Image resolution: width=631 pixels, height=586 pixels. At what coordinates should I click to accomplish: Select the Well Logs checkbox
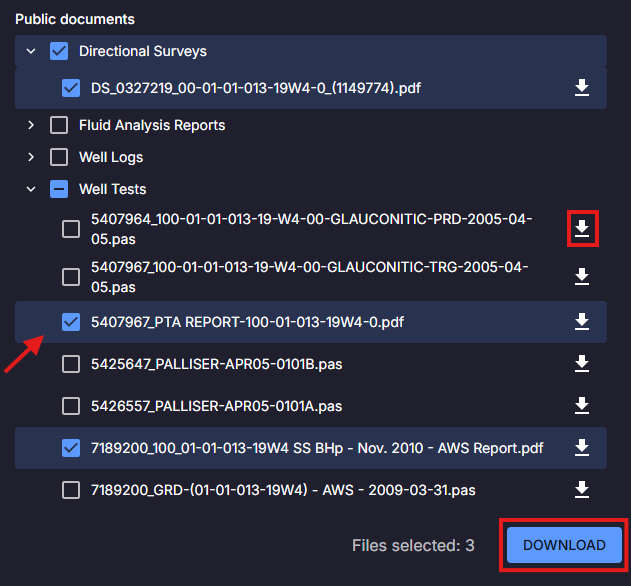[59, 157]
